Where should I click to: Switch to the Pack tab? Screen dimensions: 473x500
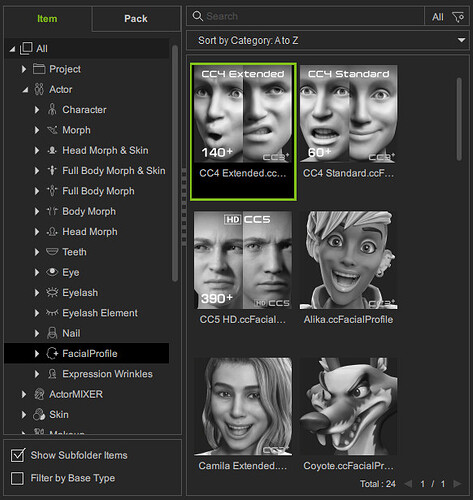click(136, 19)
